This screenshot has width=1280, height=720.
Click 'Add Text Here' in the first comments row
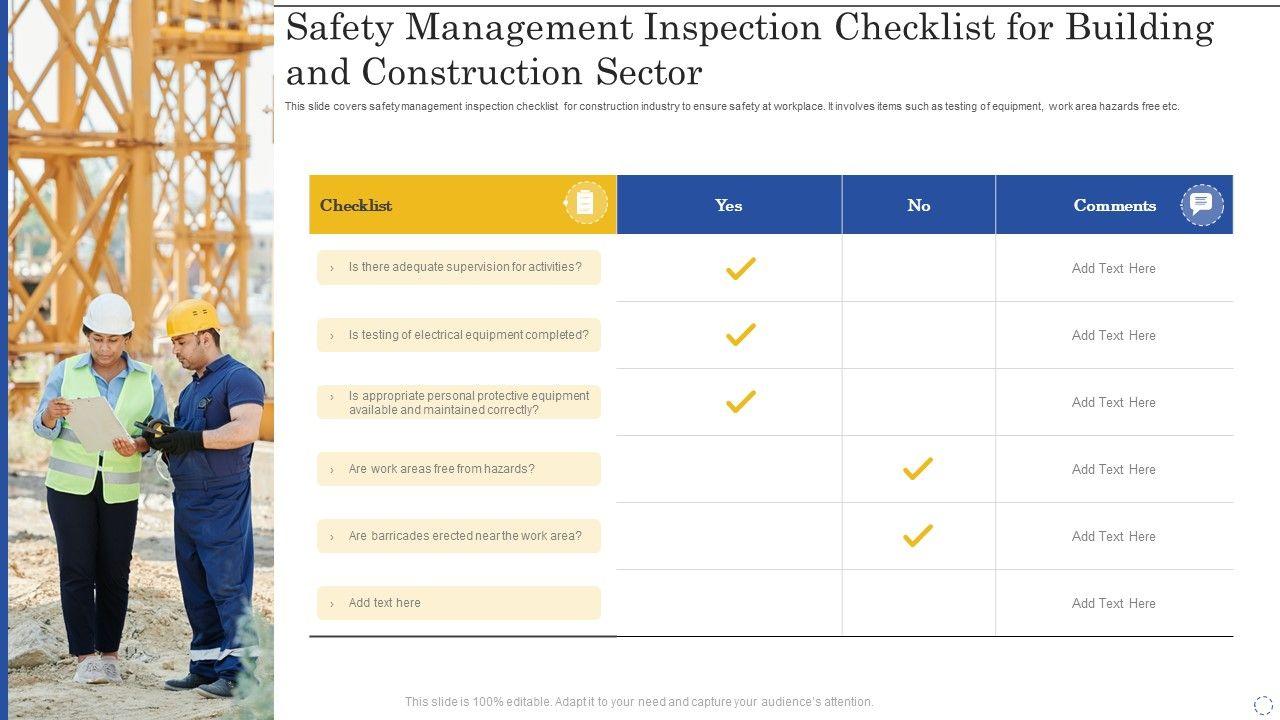click(x=1113, y=268)
